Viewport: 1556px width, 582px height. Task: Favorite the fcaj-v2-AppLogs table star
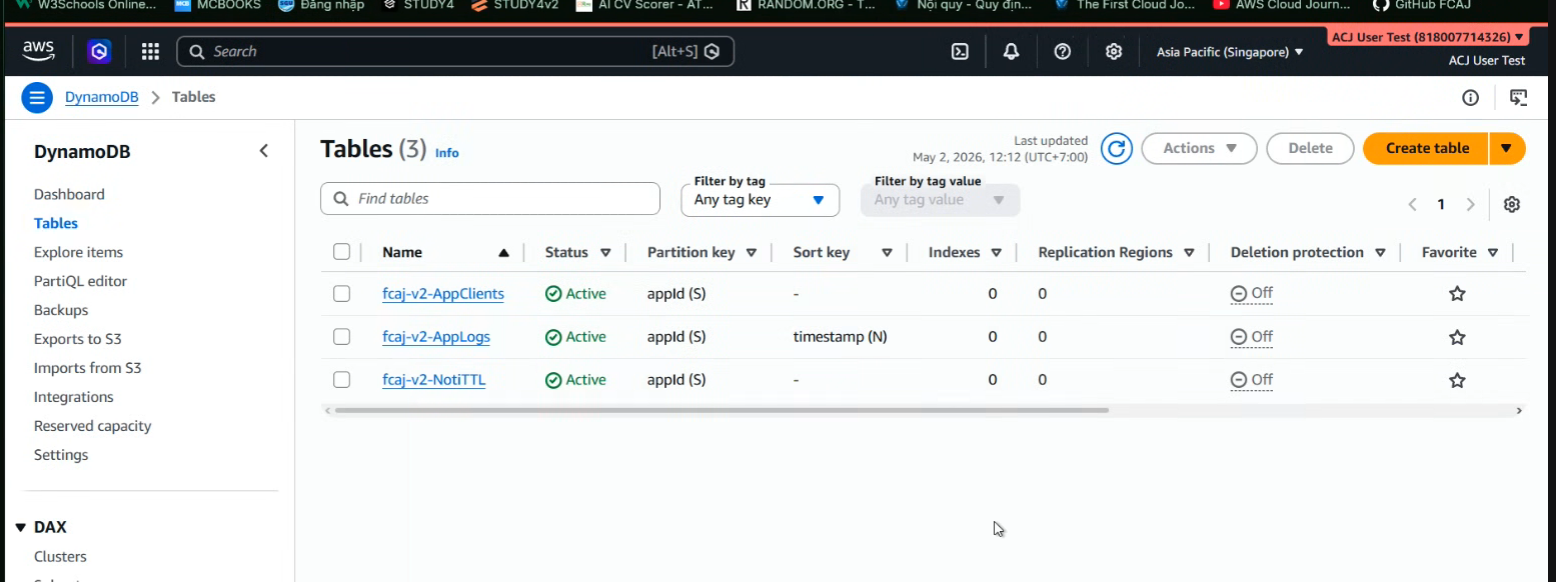point(1457,337)
